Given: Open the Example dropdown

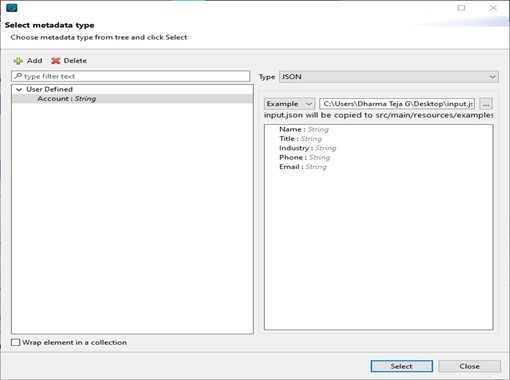Looking at the screenshot, I should 289,104.
